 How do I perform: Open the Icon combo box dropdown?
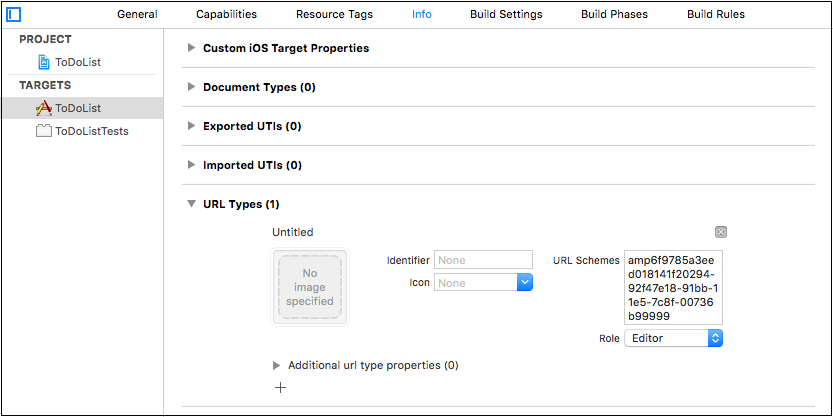(524, 283)
